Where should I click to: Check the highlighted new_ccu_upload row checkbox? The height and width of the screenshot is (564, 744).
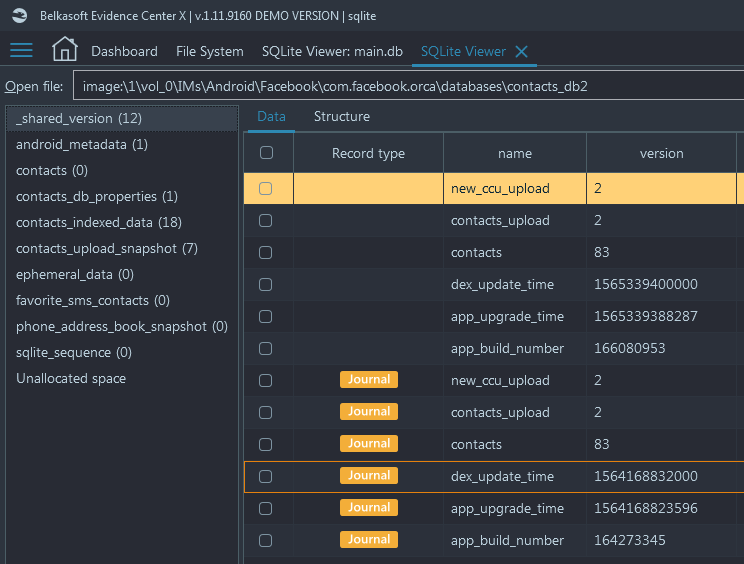[x=265, y=188]
